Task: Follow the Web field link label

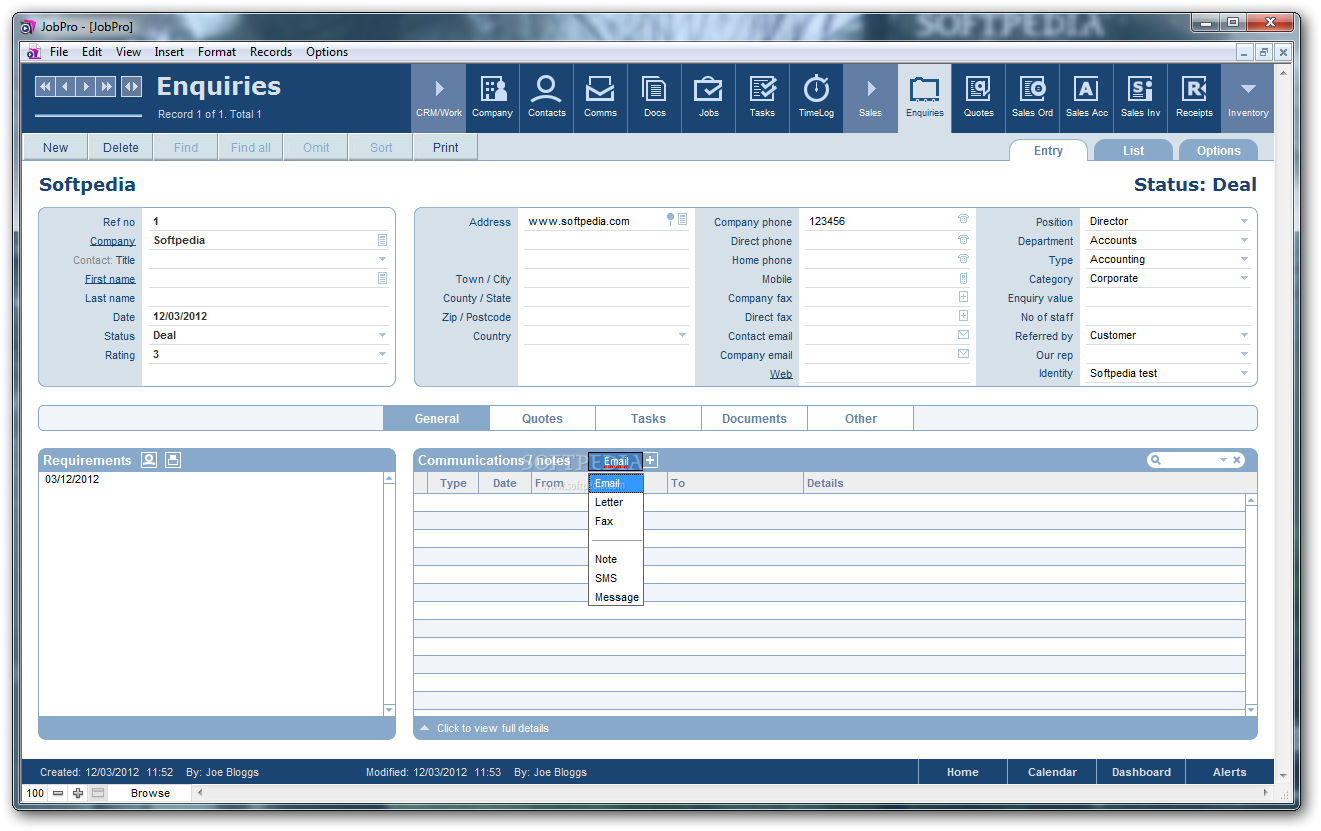Action: (781, 374)
